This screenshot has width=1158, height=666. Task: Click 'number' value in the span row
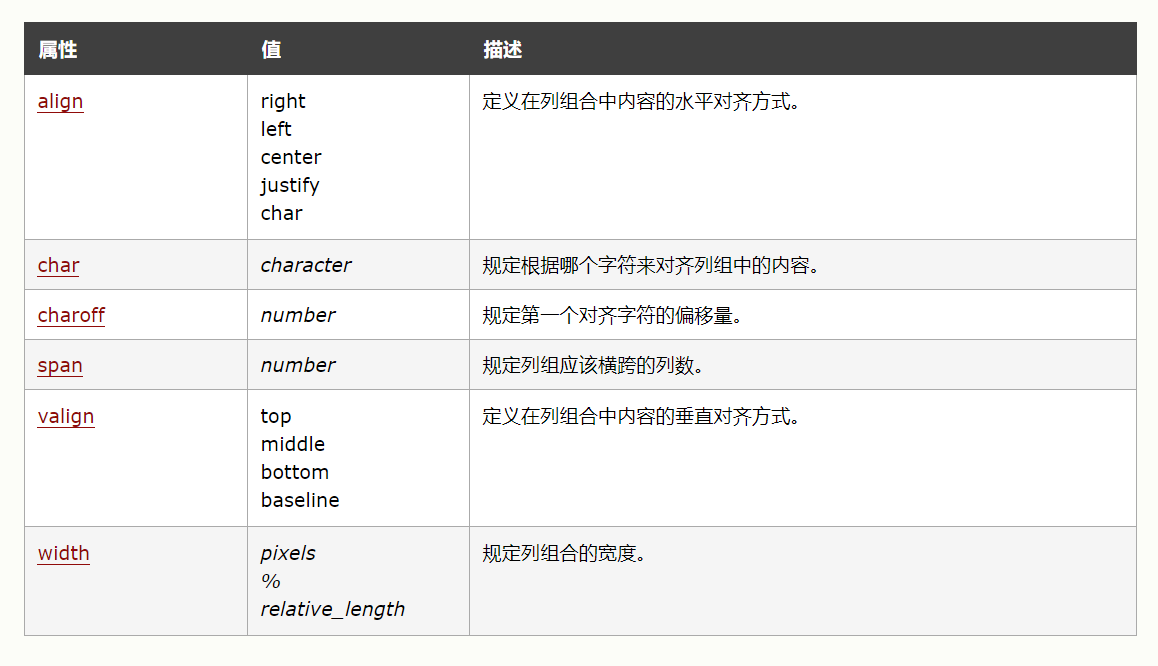click(x=298, y=365)
